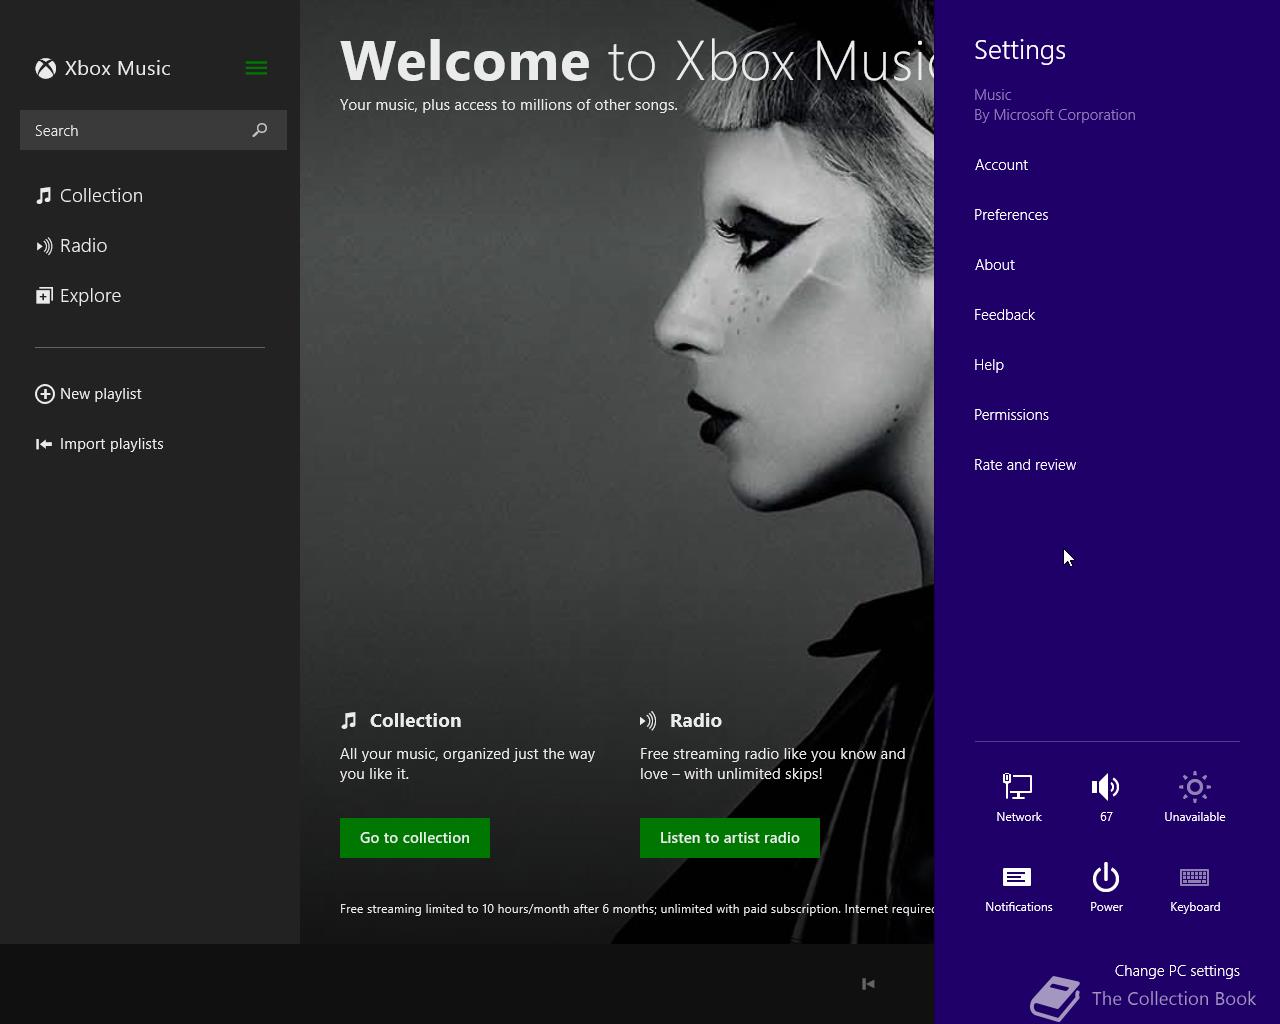Open Radio in the sidebar

tap(83, 245)
